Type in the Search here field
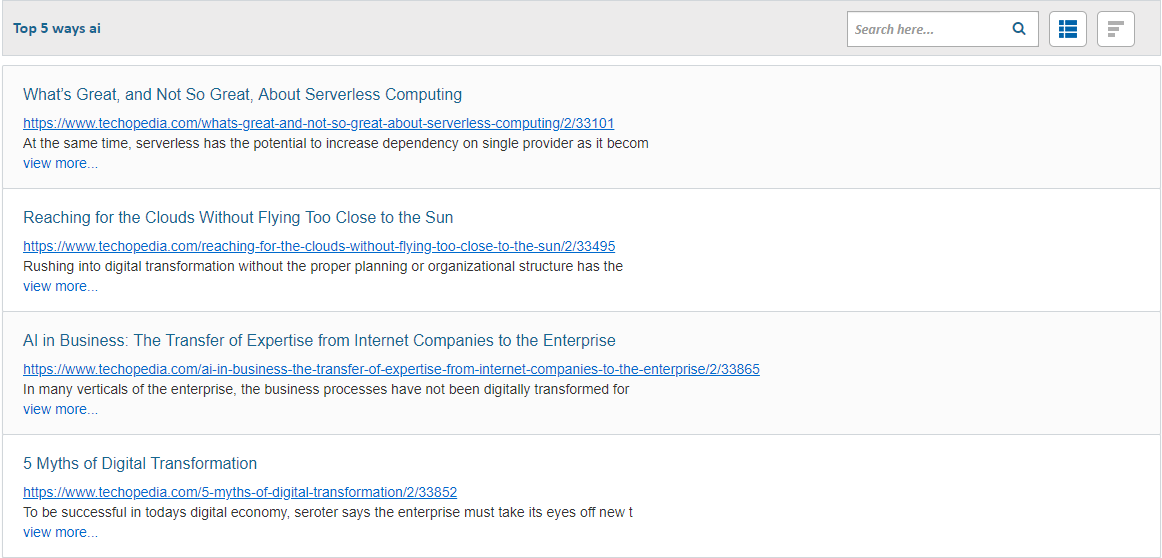Image resolution: width=1162 pixels, height=558 pixels. pos(925,29)
